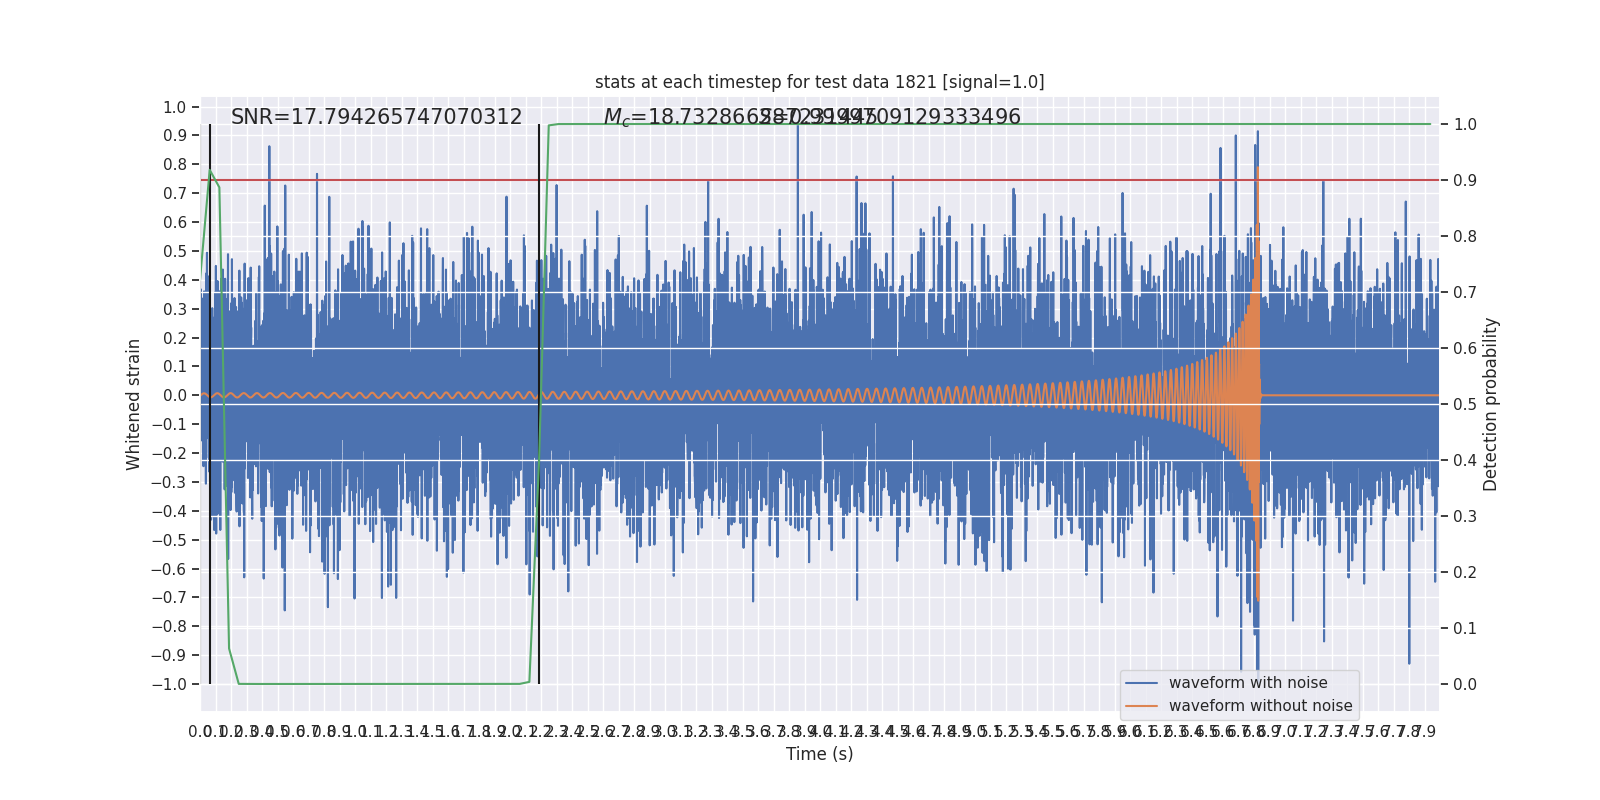Select the SNR=17.794265747070312 annotation
The height and width of the screenshot is (800, 1600).
coord(377,117)
